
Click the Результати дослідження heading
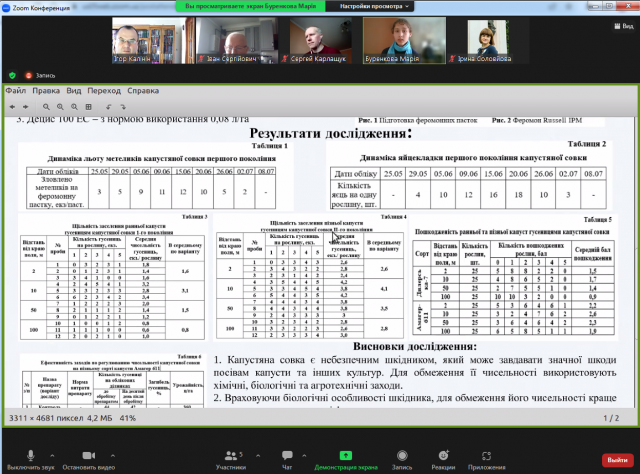pos(331,133)
